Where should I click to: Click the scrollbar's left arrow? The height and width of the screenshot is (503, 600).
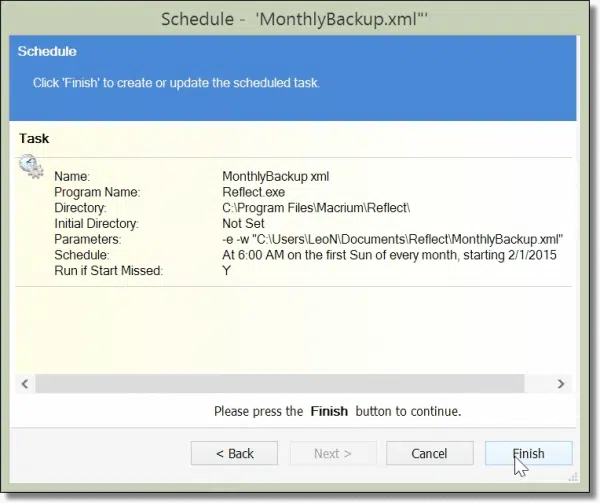pos(25,384)
